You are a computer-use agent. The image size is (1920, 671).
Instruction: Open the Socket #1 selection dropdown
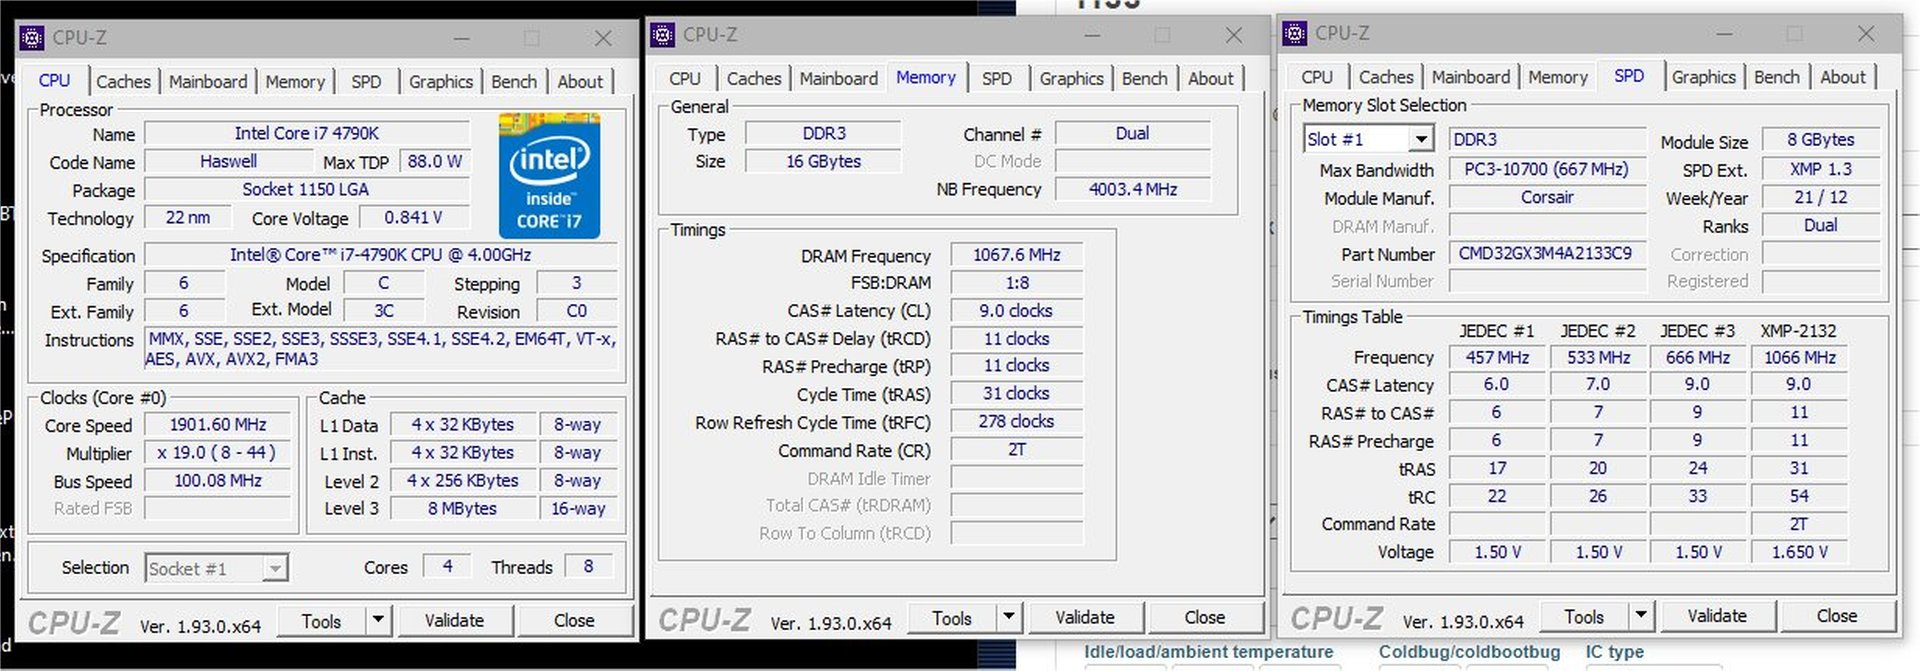pyautogui.click(x=275, y=568)
